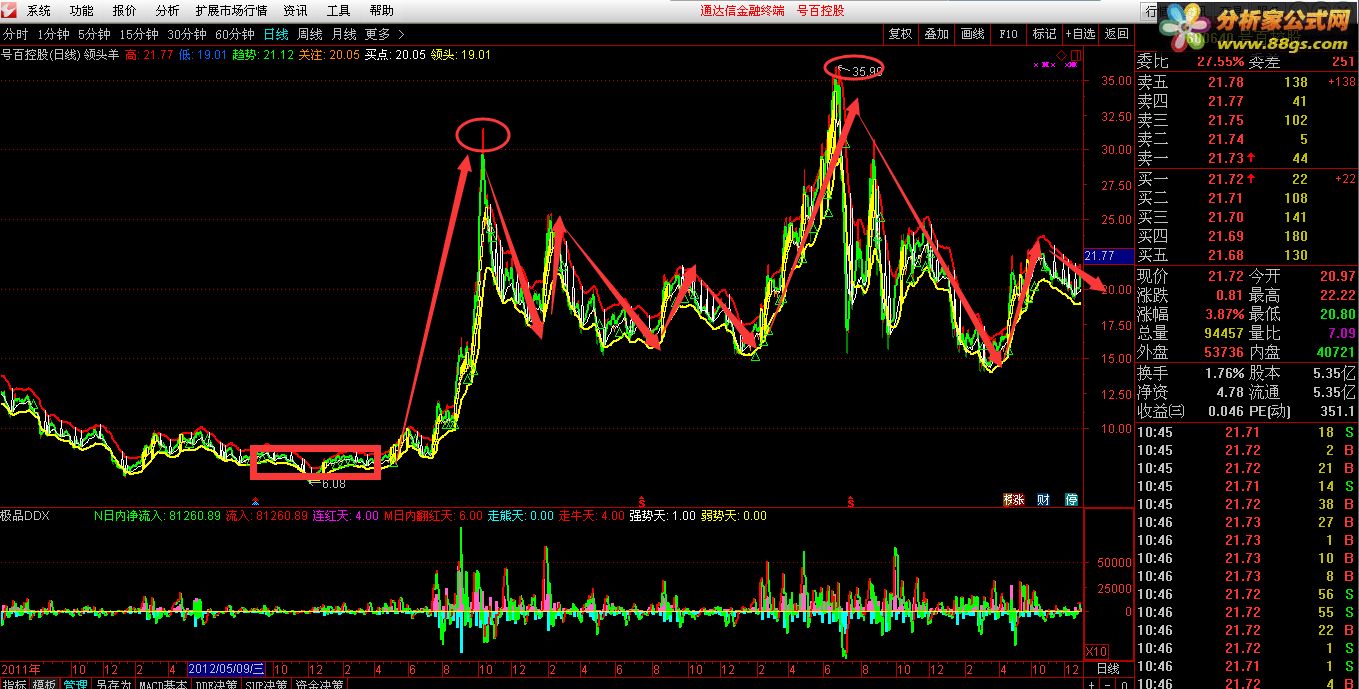The width and height of the screenshot is (1359, 689).
Task: Click the 移涨 marker badge
Action: pyautogui.click(x=1014, y=499)
